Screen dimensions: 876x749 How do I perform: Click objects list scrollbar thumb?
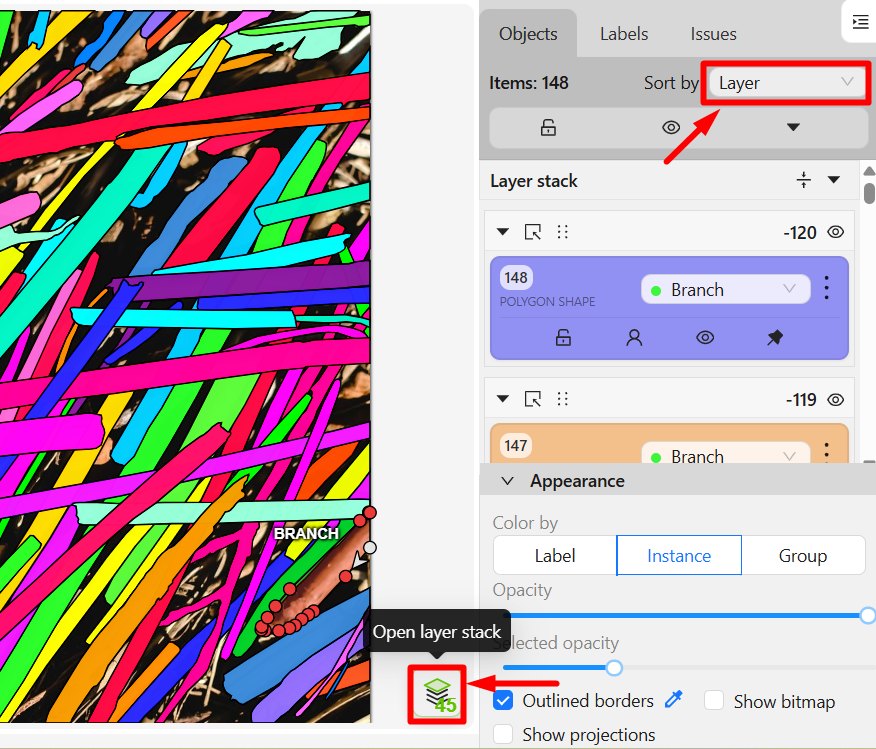tap(869, 193)
